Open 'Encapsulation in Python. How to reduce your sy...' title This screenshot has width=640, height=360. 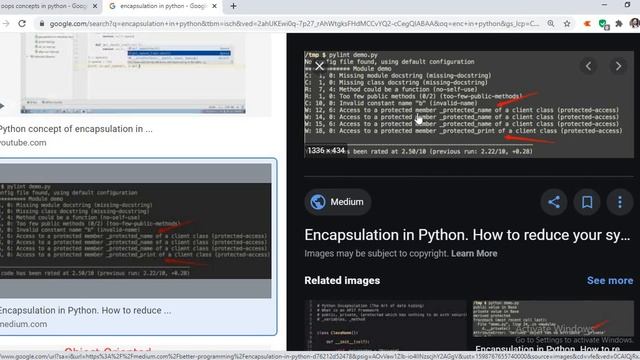click(x=467, y=235)
